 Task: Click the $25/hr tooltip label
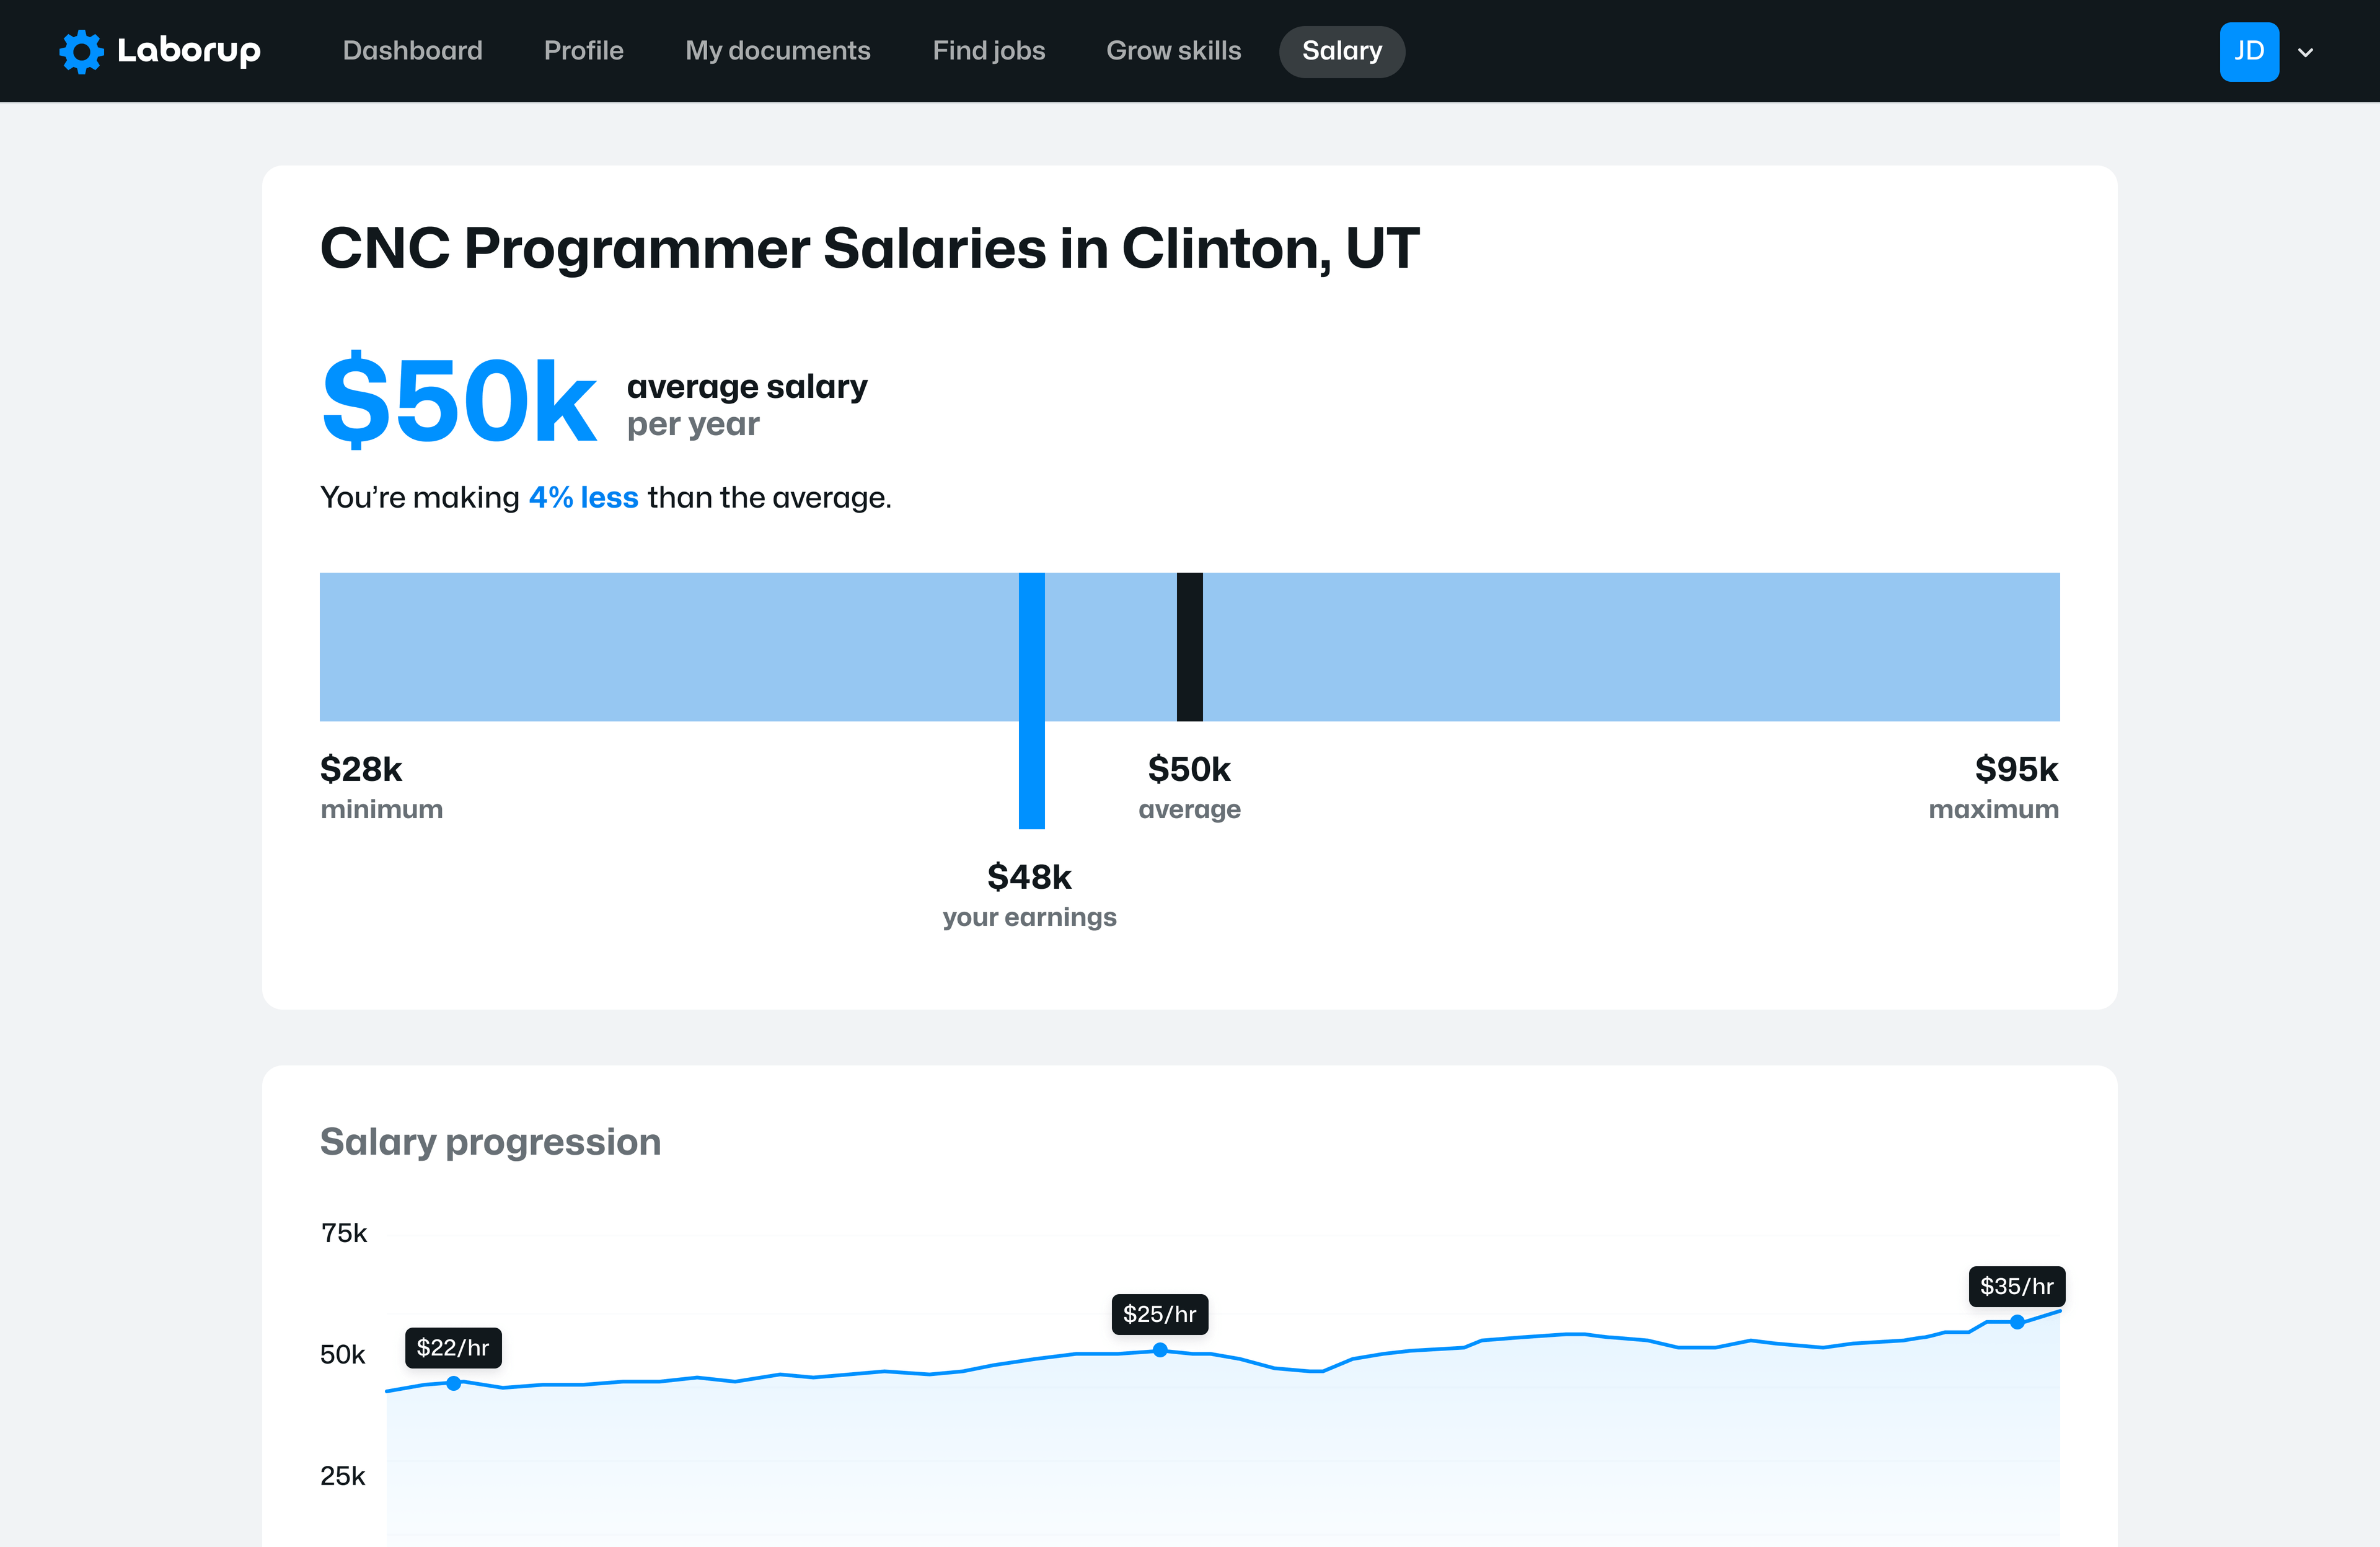pos(1159,1314)
